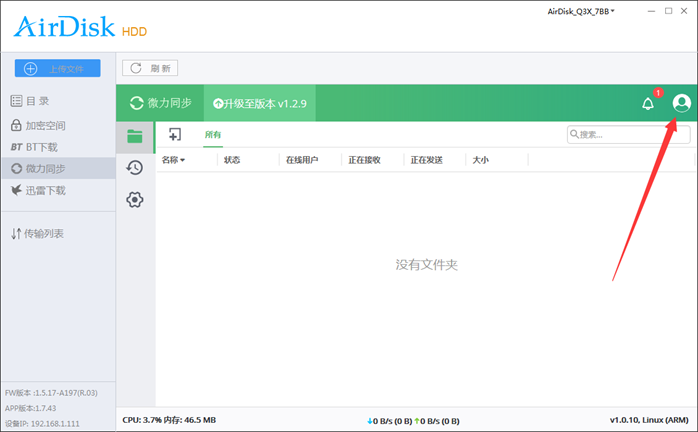The width and height of the screenshot is (698, 432).
Task: Minimize the AirDisk window
Action: 652,11
